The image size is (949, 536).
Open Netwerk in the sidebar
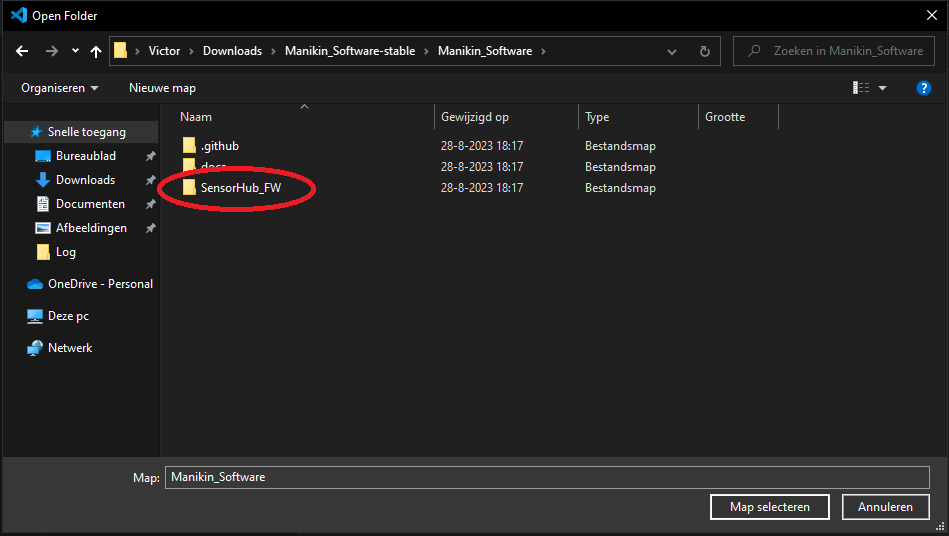70,348
